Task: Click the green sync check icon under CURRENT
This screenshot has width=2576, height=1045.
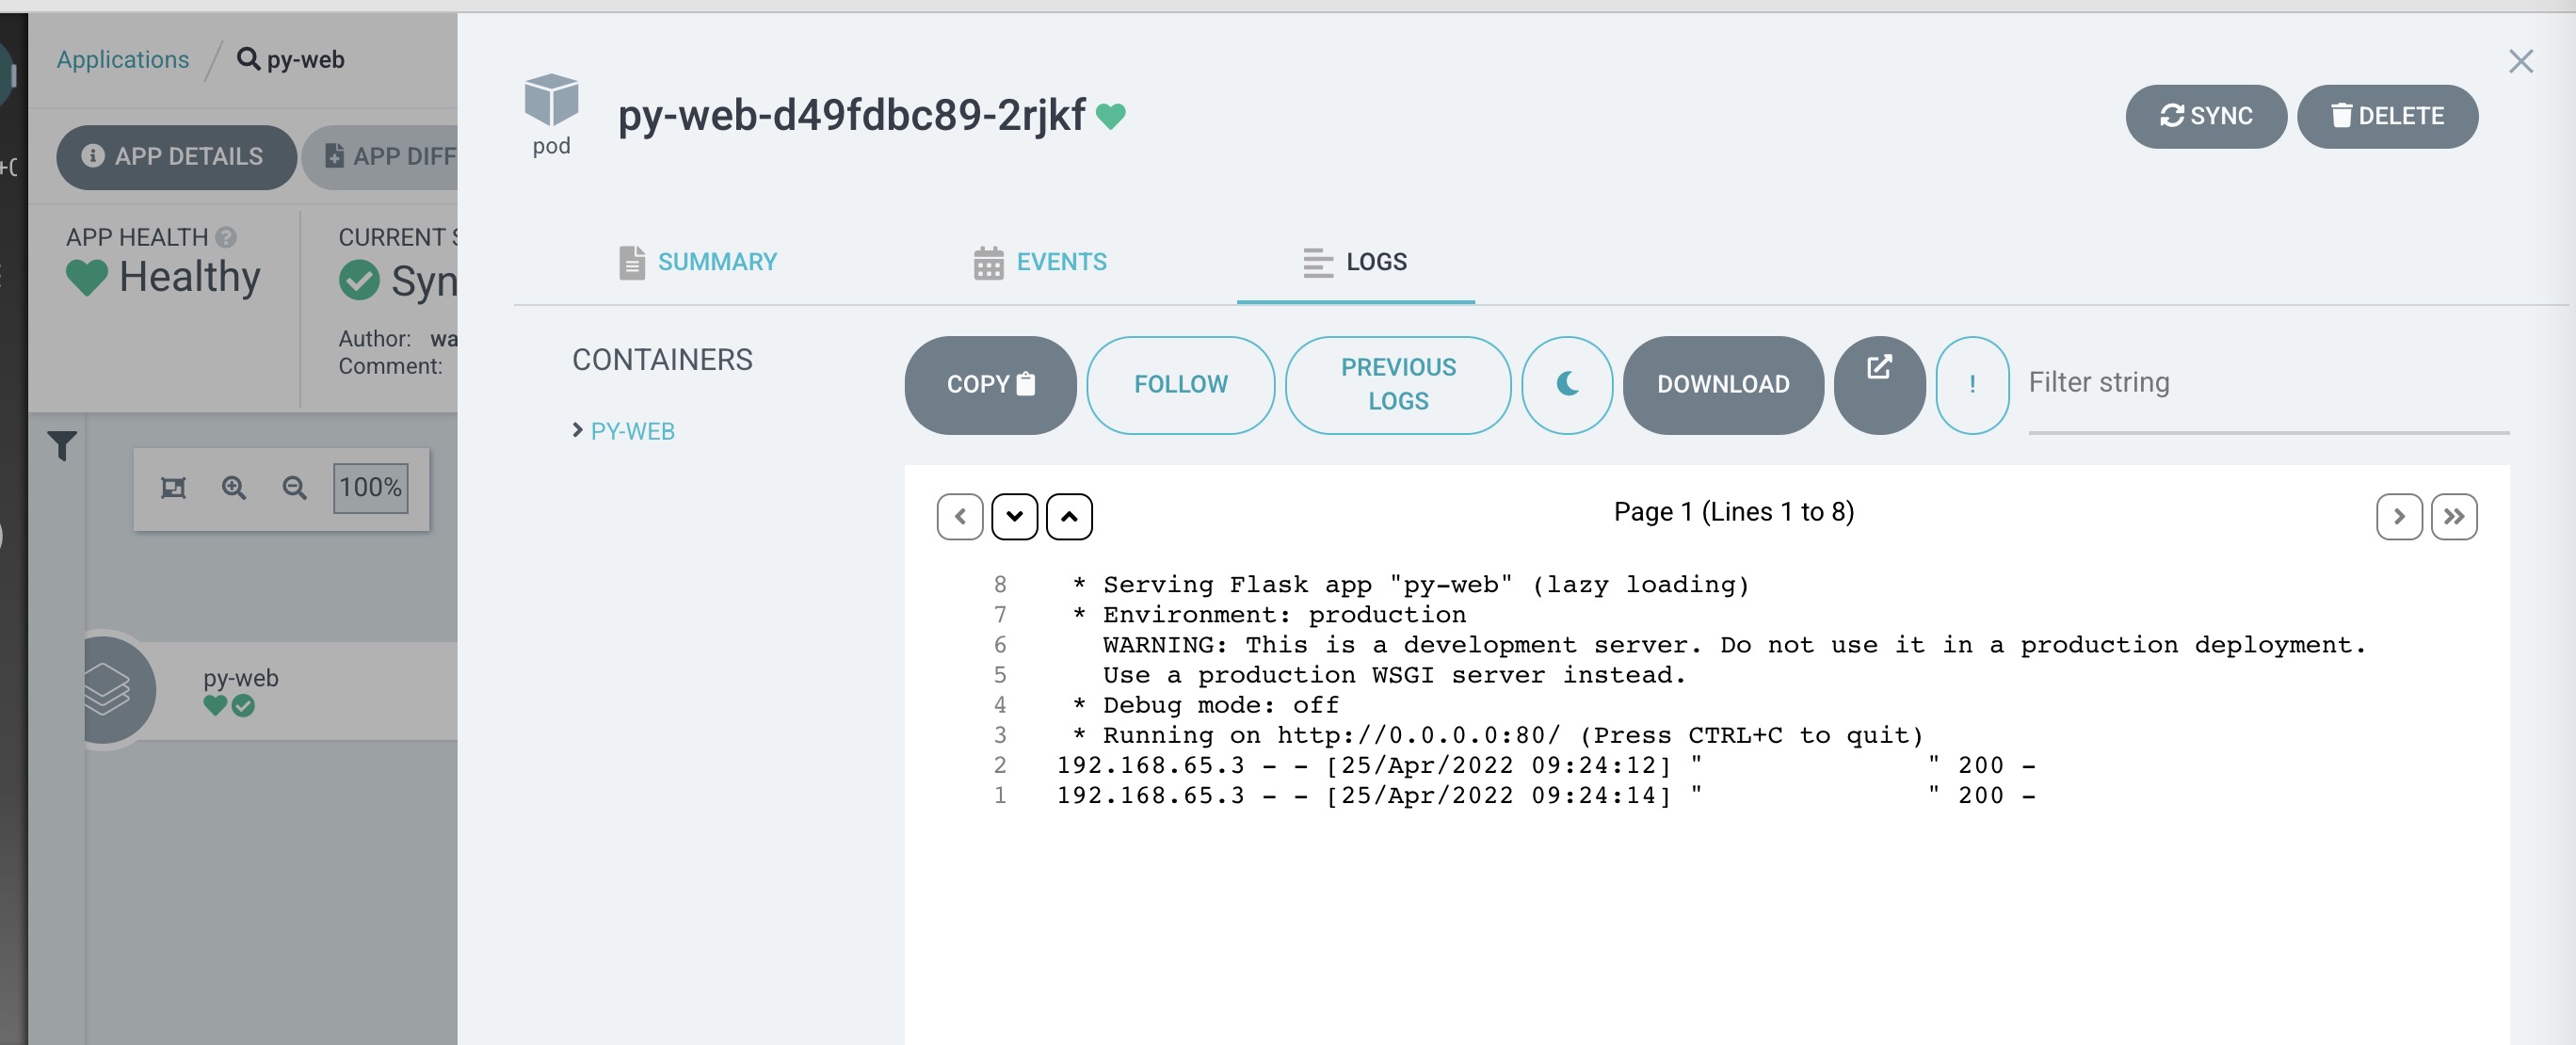Action: pos(359,281)
